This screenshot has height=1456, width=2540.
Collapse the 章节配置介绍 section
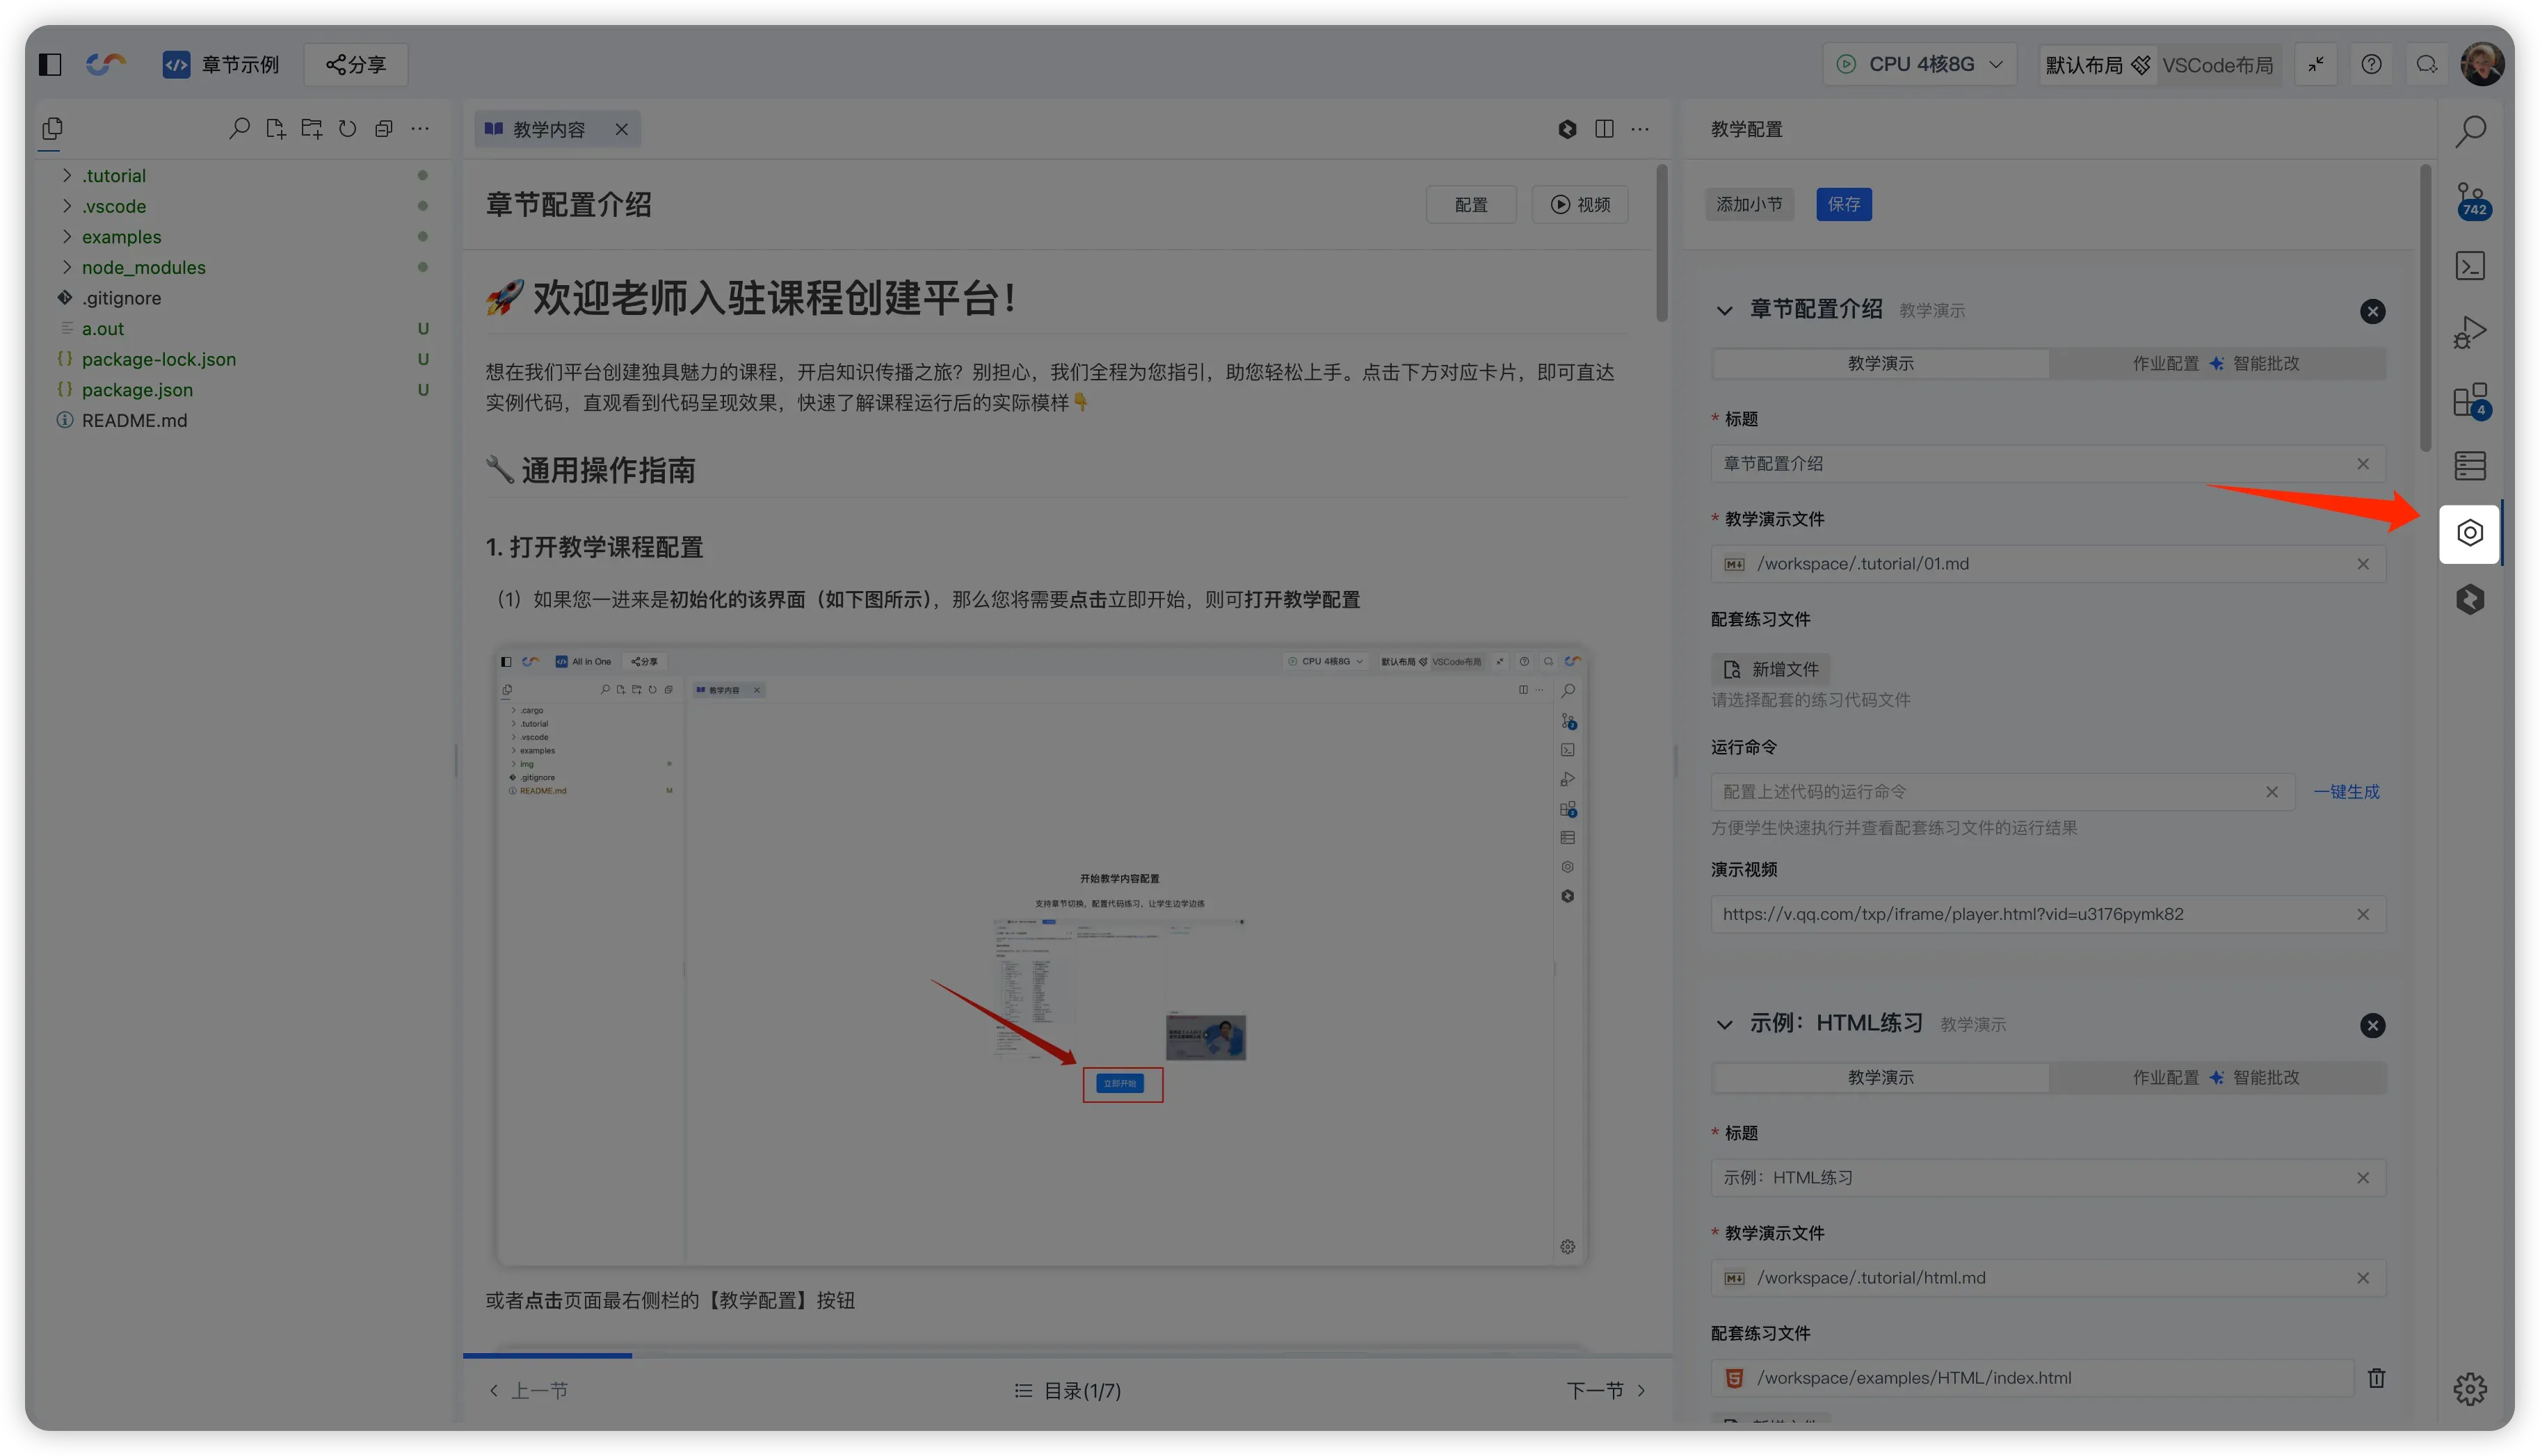(x=1724, y=310)
